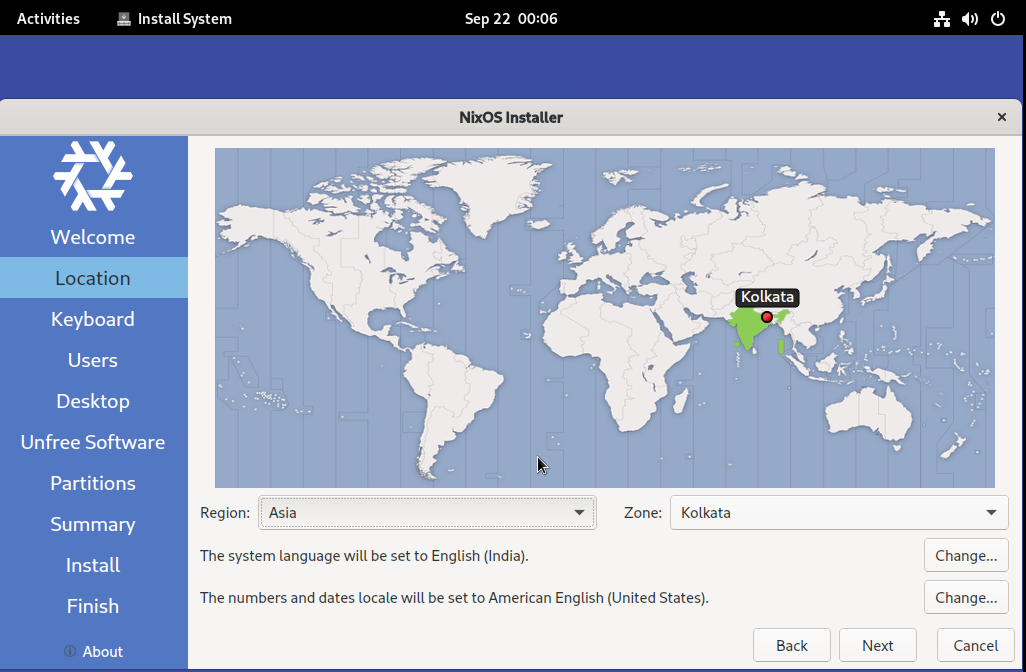Image resolution: width=1026 pixels, height=672 pixels.
Task: Select the Partitions step in sidebar
Action: (x=93, y=483)
